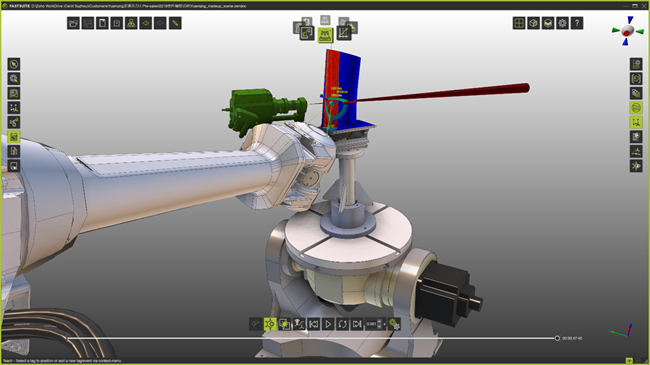Click the simulation timeline slider handle

(x=557, y=338)
